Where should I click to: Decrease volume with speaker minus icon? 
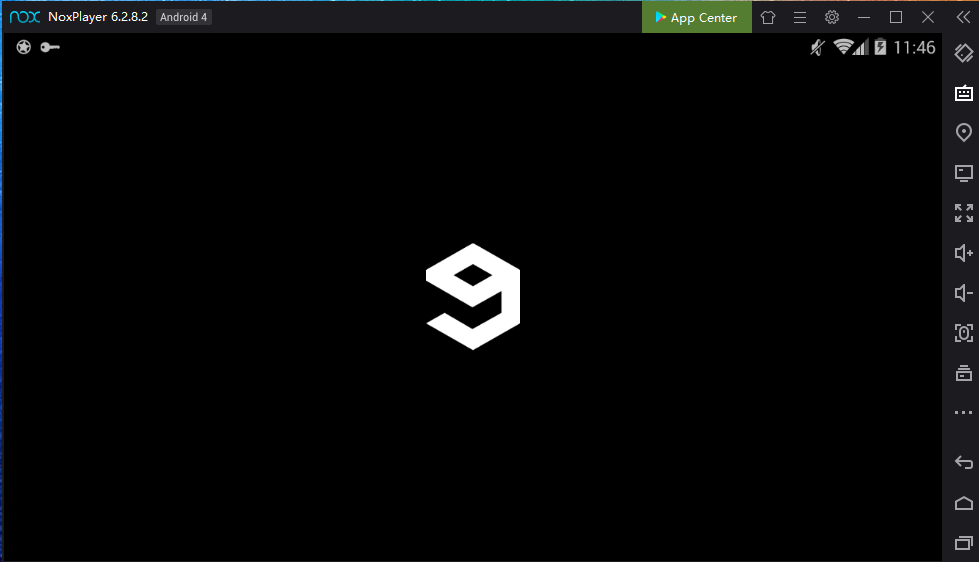963,293
